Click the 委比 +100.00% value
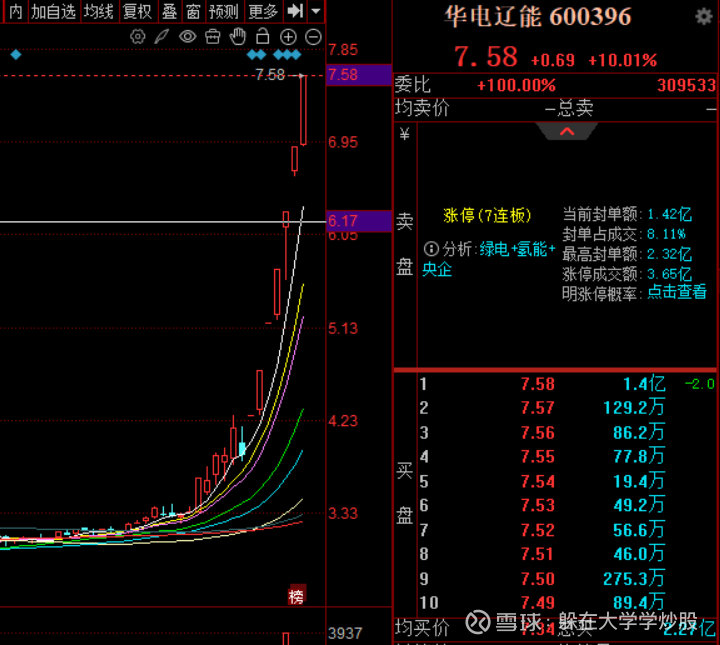720x645 pixels. click(x=516, y=85)
